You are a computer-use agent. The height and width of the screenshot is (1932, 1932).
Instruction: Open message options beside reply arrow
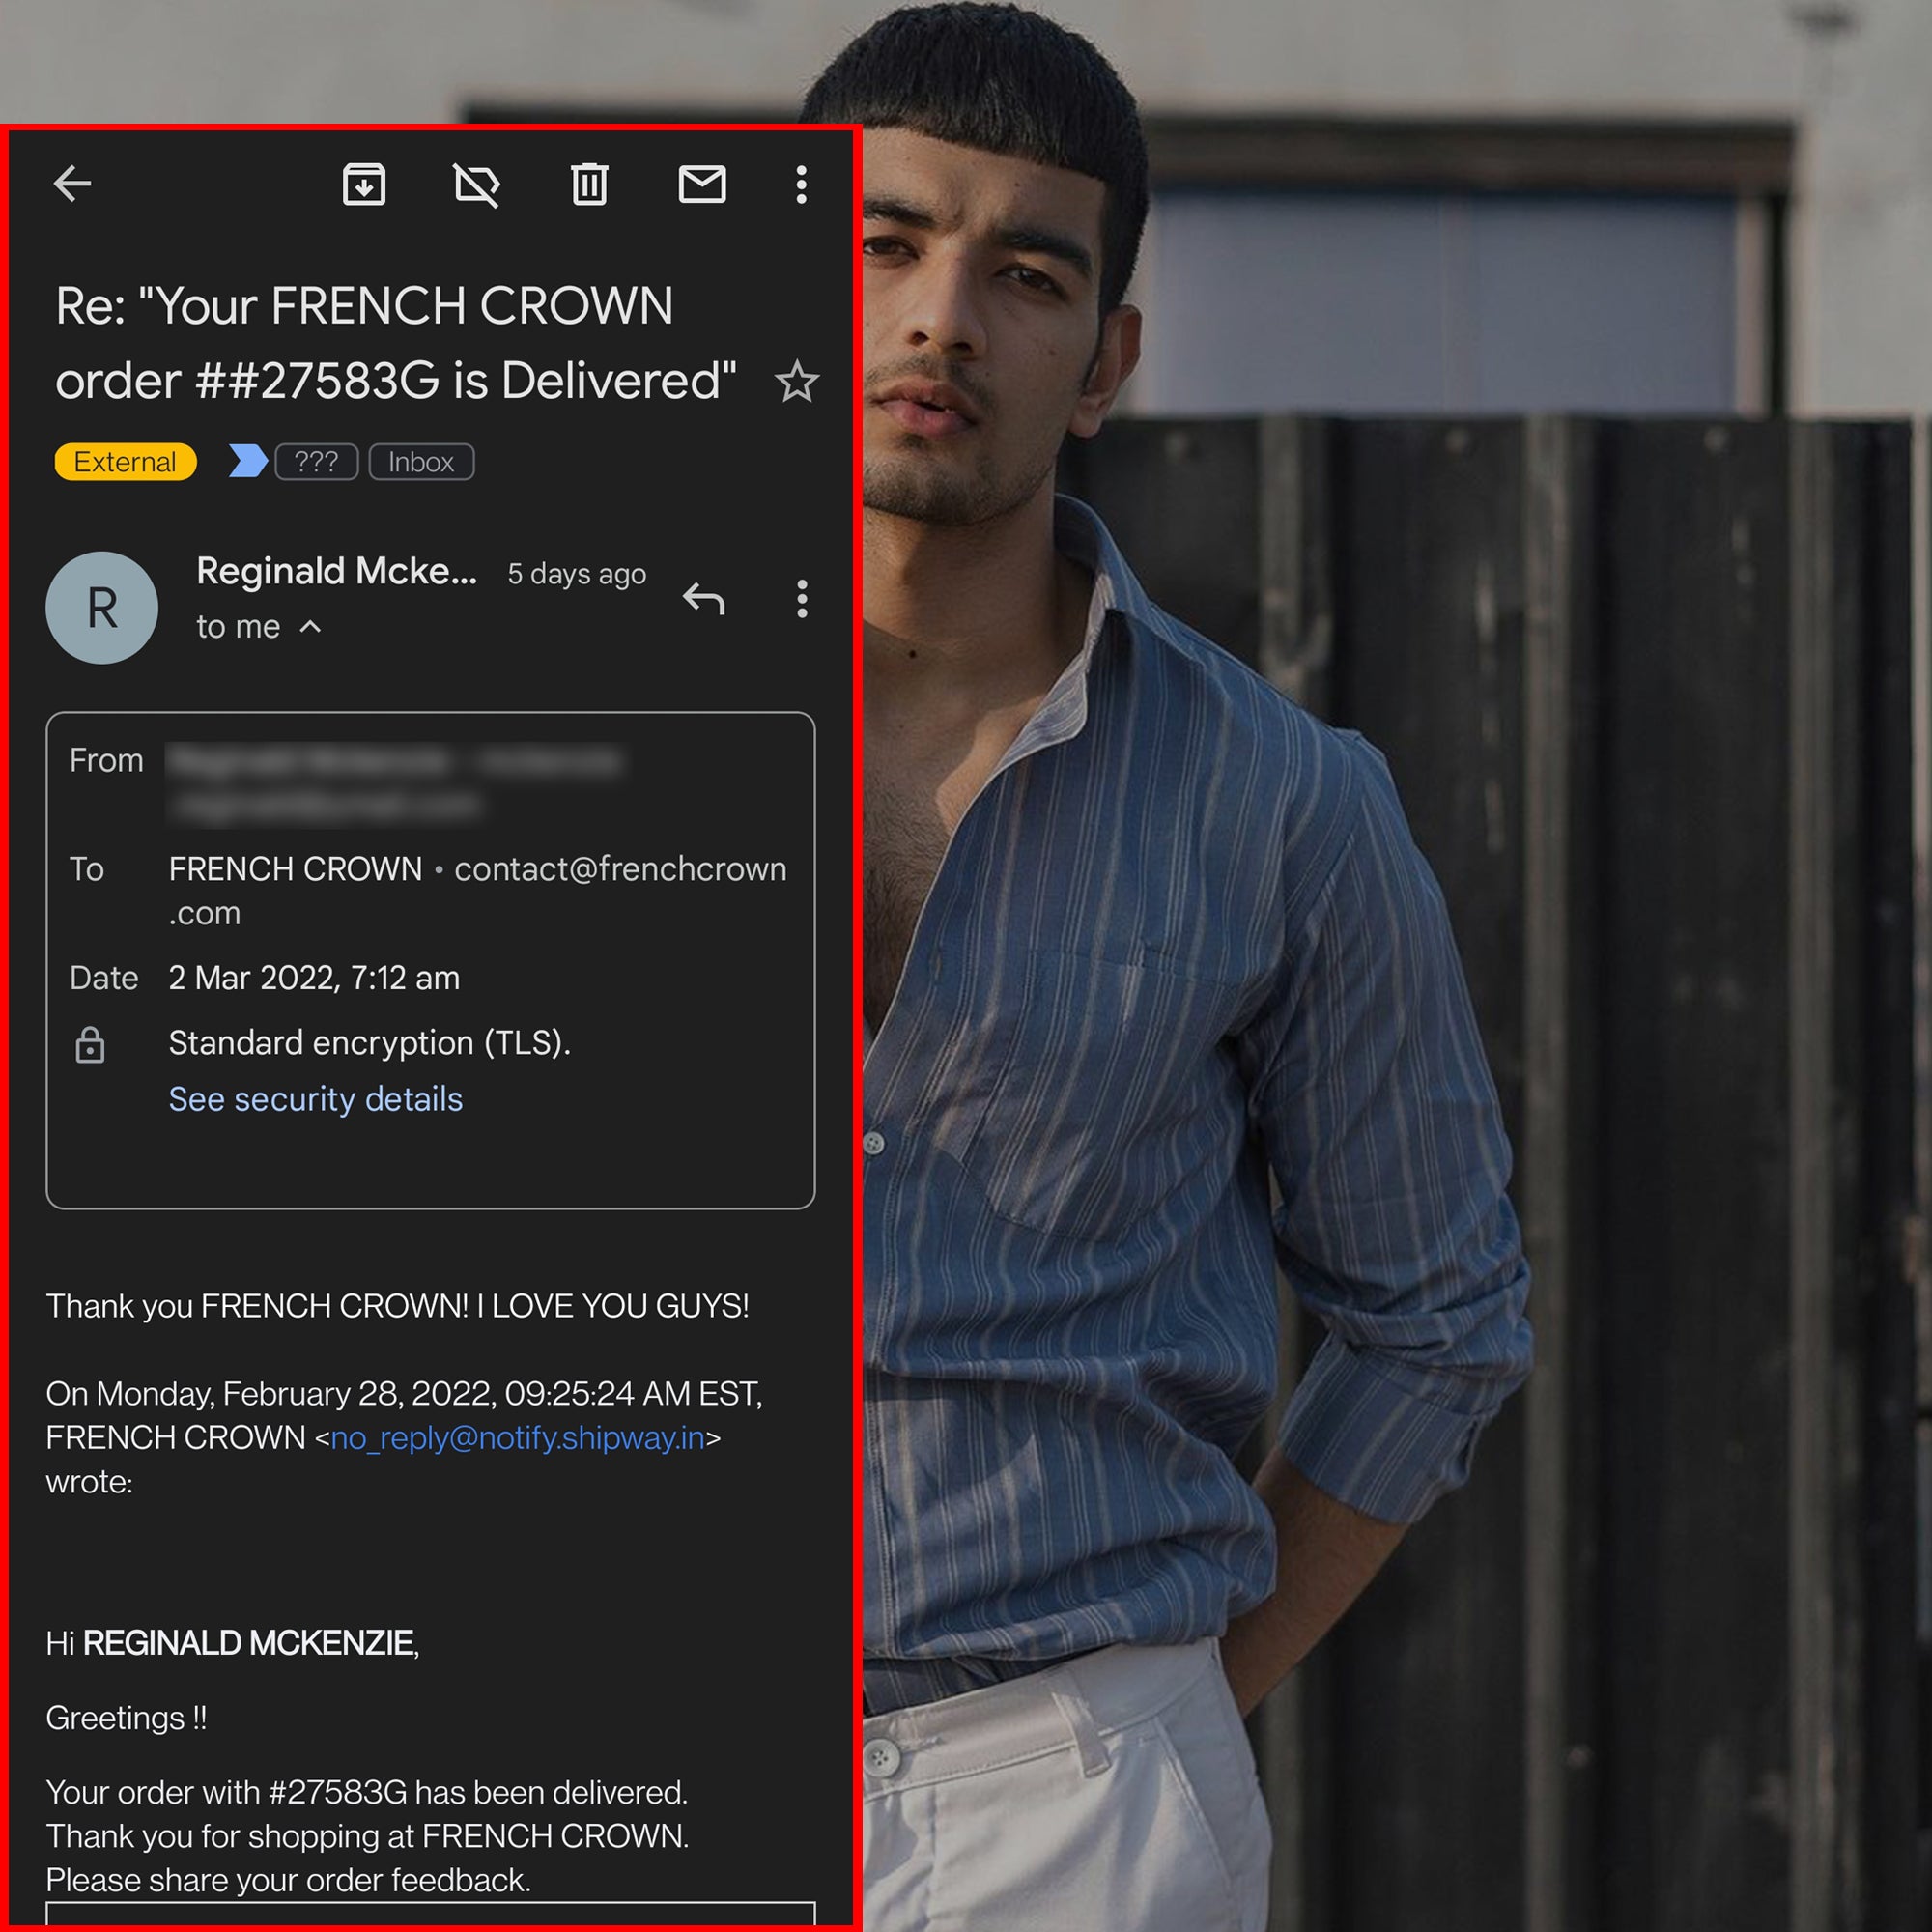click(801, 599)
